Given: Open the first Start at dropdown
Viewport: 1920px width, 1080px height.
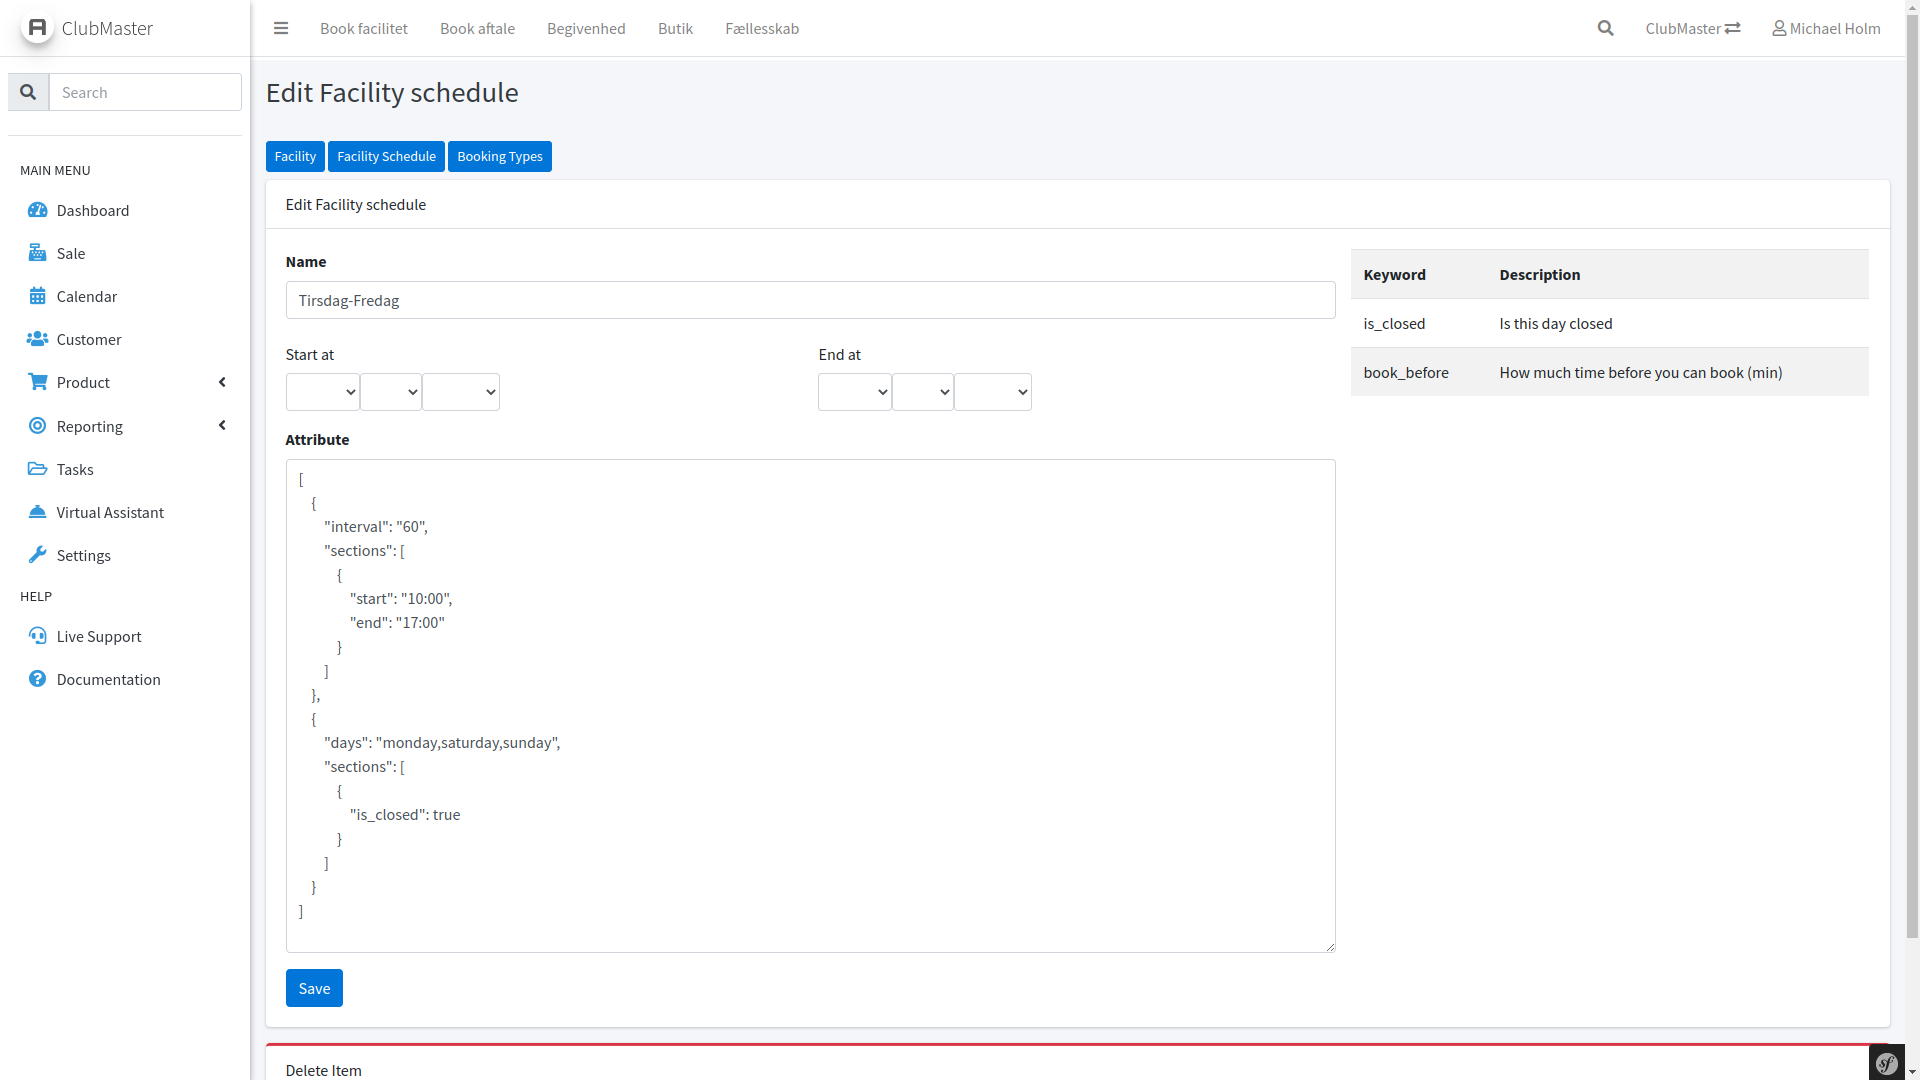Looking at the screenshot, I should click(322, 392).
